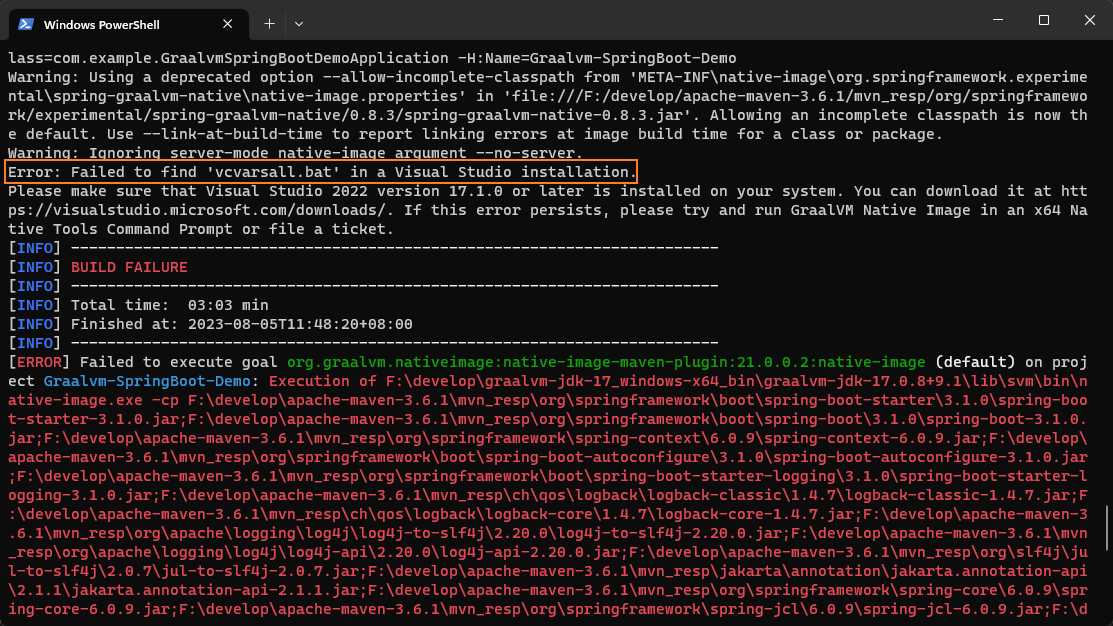This screenshot has width=1113, height=626.
Task: Click the PowerShell icon in the tab
Action: tap(26, 24)
